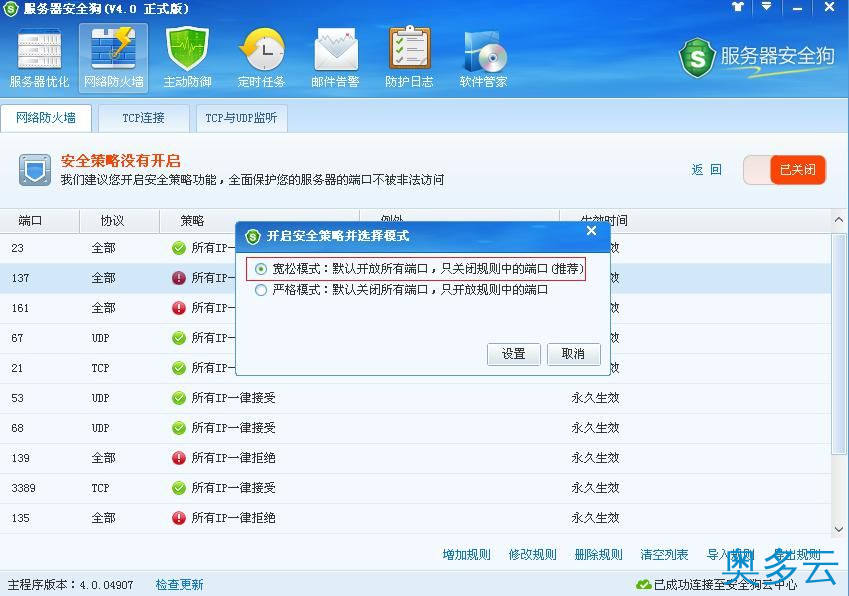Switch to the TCP连接 tab
849x596 pixels.
(x=143, y=118)
